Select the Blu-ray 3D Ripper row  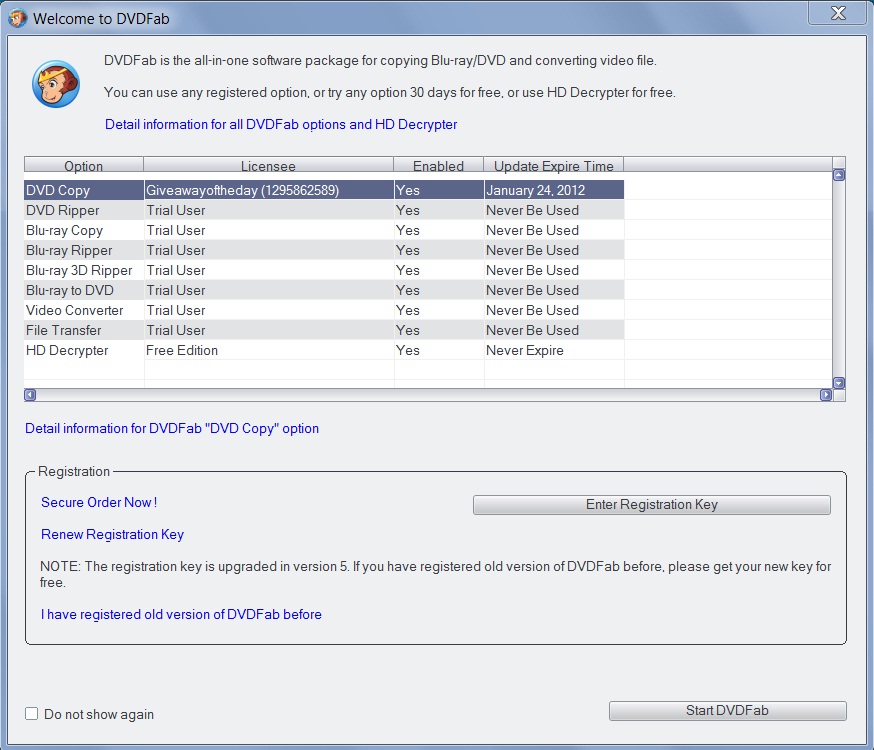324,270
